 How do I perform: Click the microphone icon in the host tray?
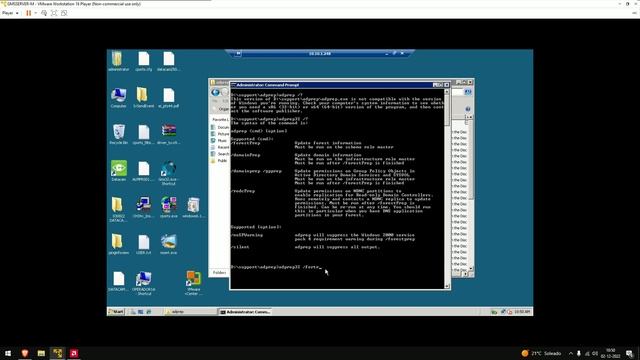tap(579, 353)
